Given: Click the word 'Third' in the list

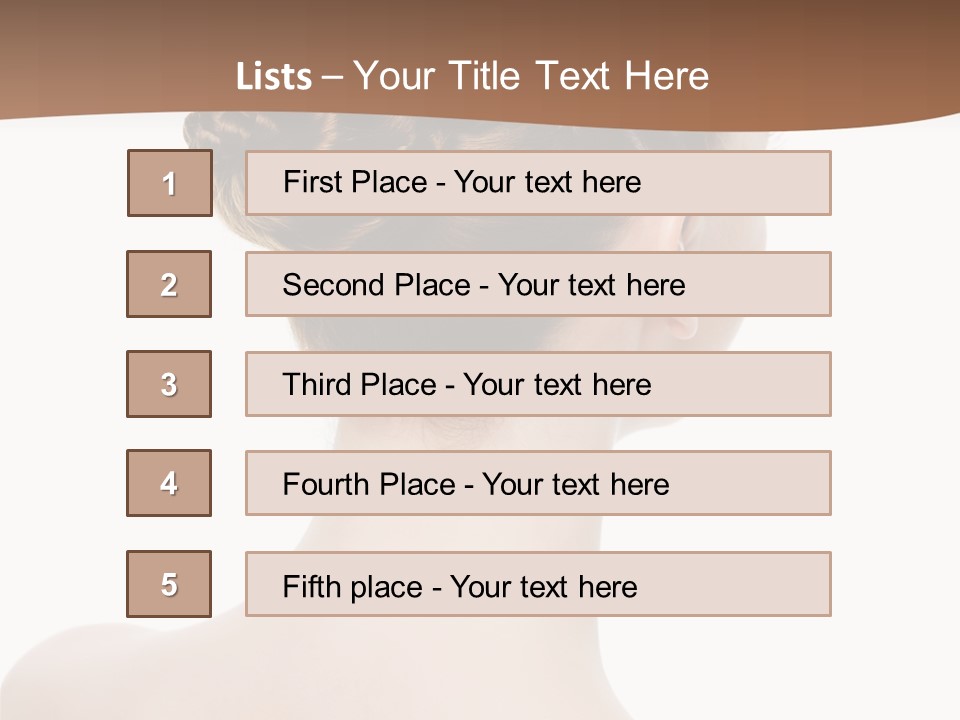Looking at the screenshot, I should [x=317, y=385].
